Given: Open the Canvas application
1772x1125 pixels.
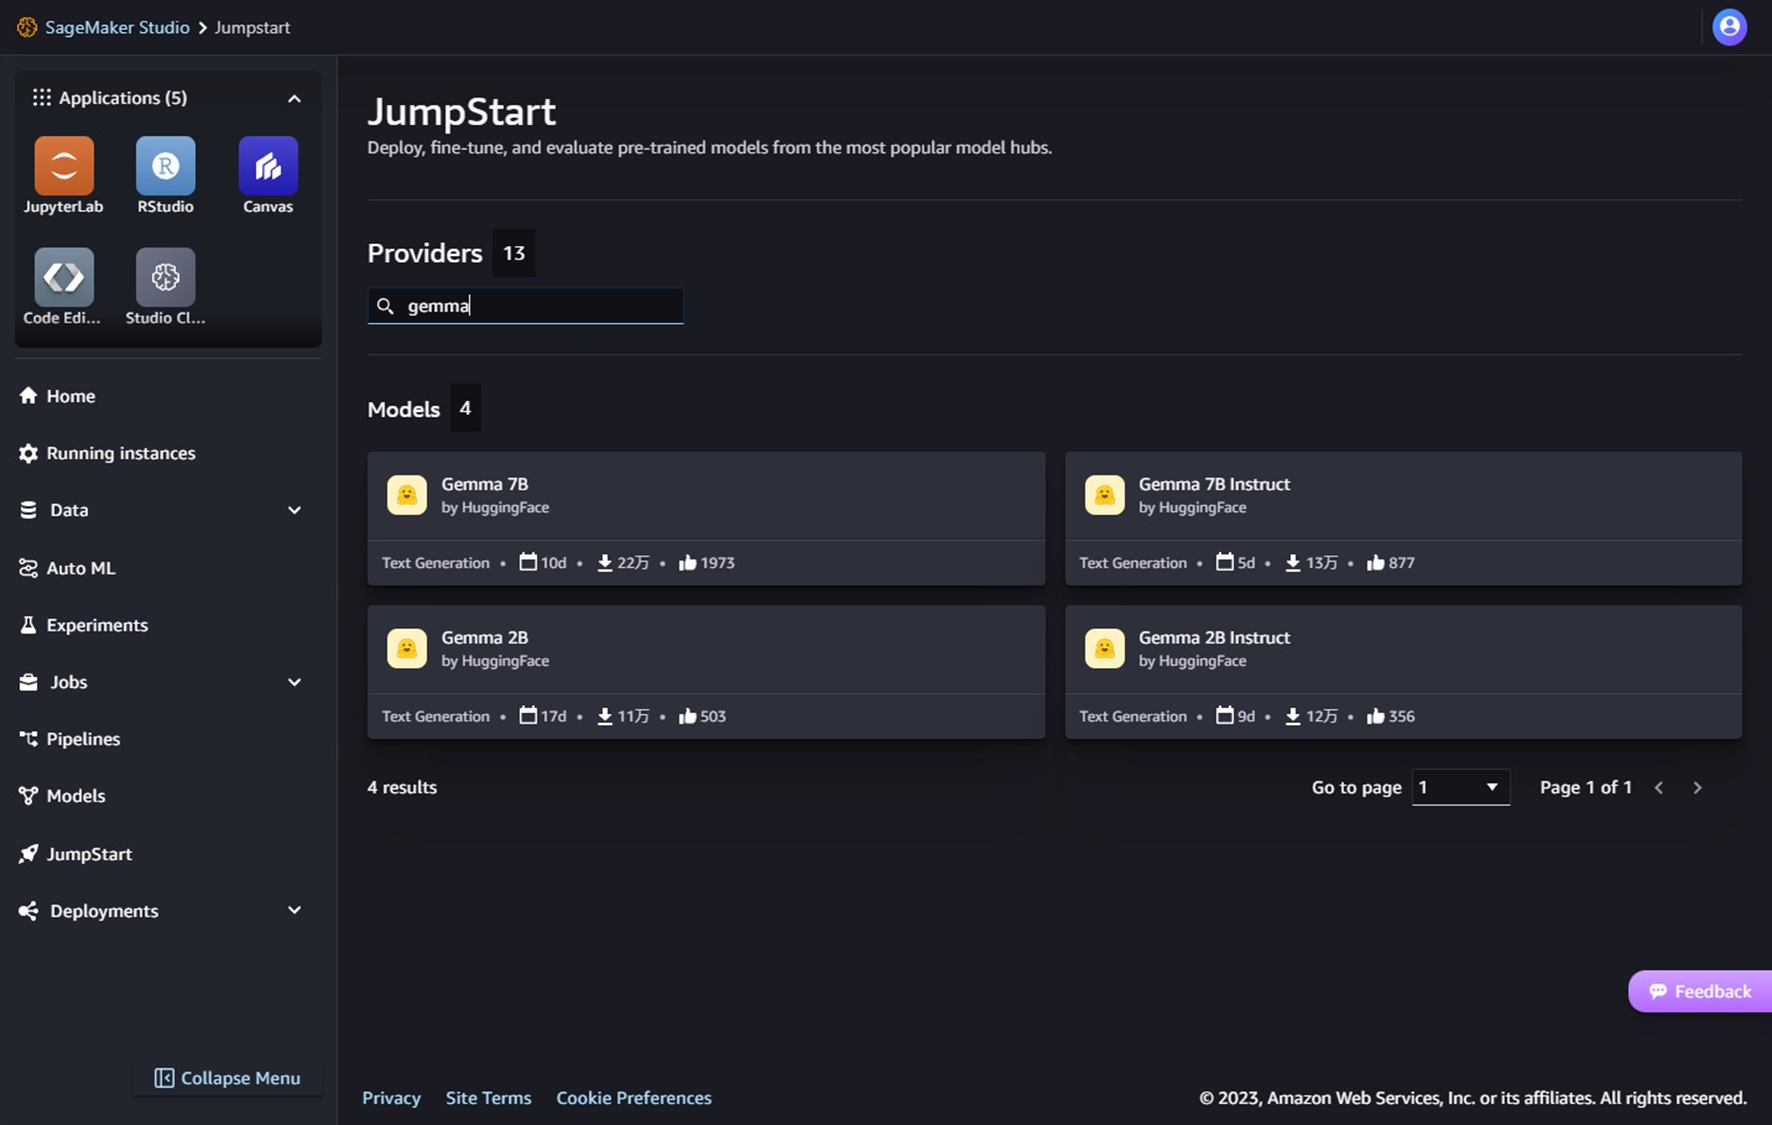Looking at the screenshot, I should (267, 167).
